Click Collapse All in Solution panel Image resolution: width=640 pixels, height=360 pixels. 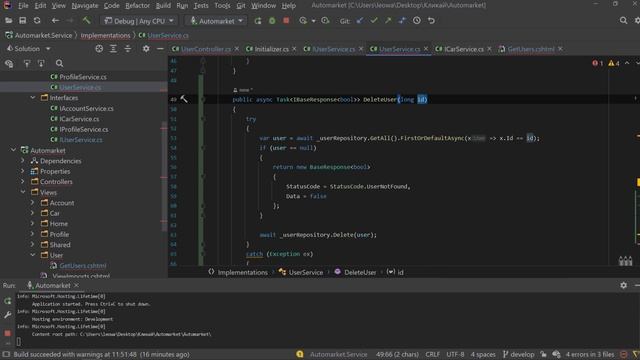[128, 49]
